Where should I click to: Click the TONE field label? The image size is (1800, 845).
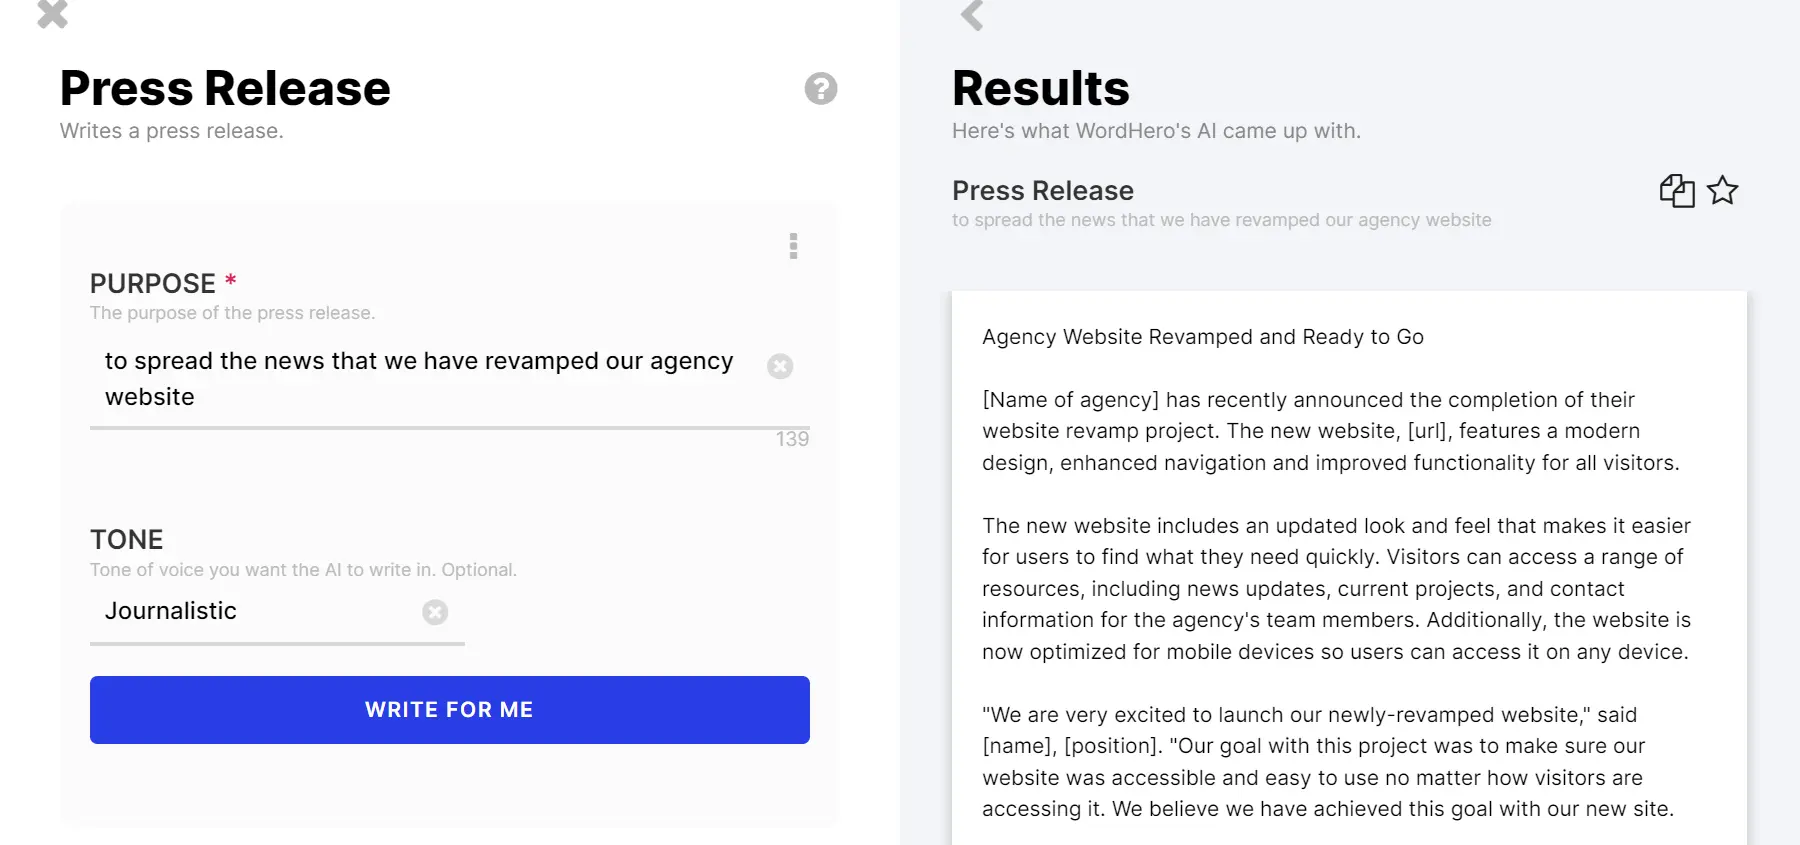[127, 540]
